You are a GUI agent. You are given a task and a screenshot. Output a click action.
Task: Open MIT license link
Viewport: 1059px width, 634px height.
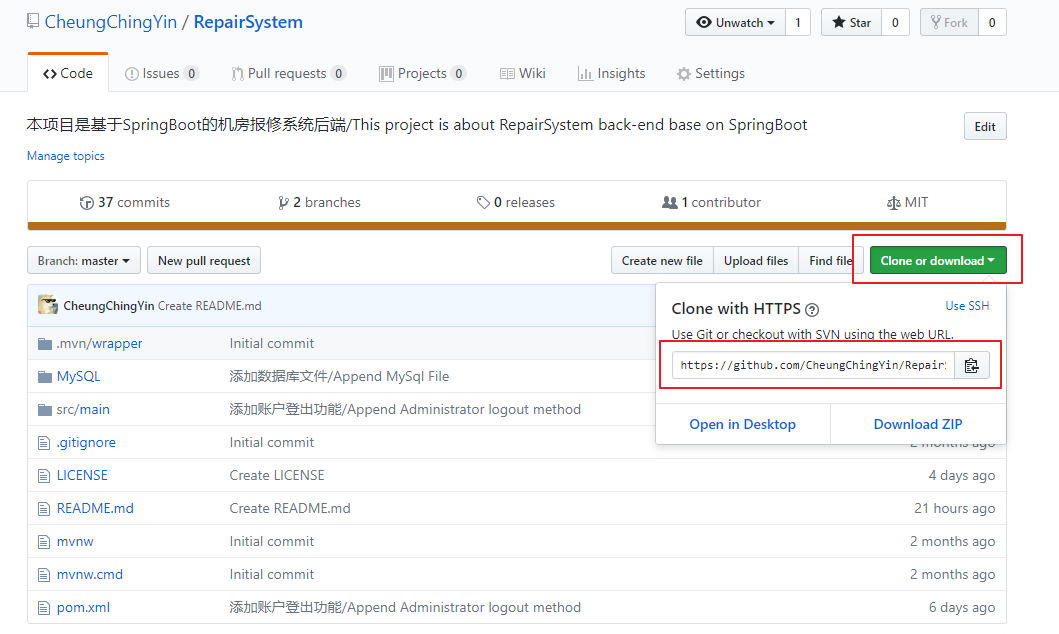click(907, 203)
